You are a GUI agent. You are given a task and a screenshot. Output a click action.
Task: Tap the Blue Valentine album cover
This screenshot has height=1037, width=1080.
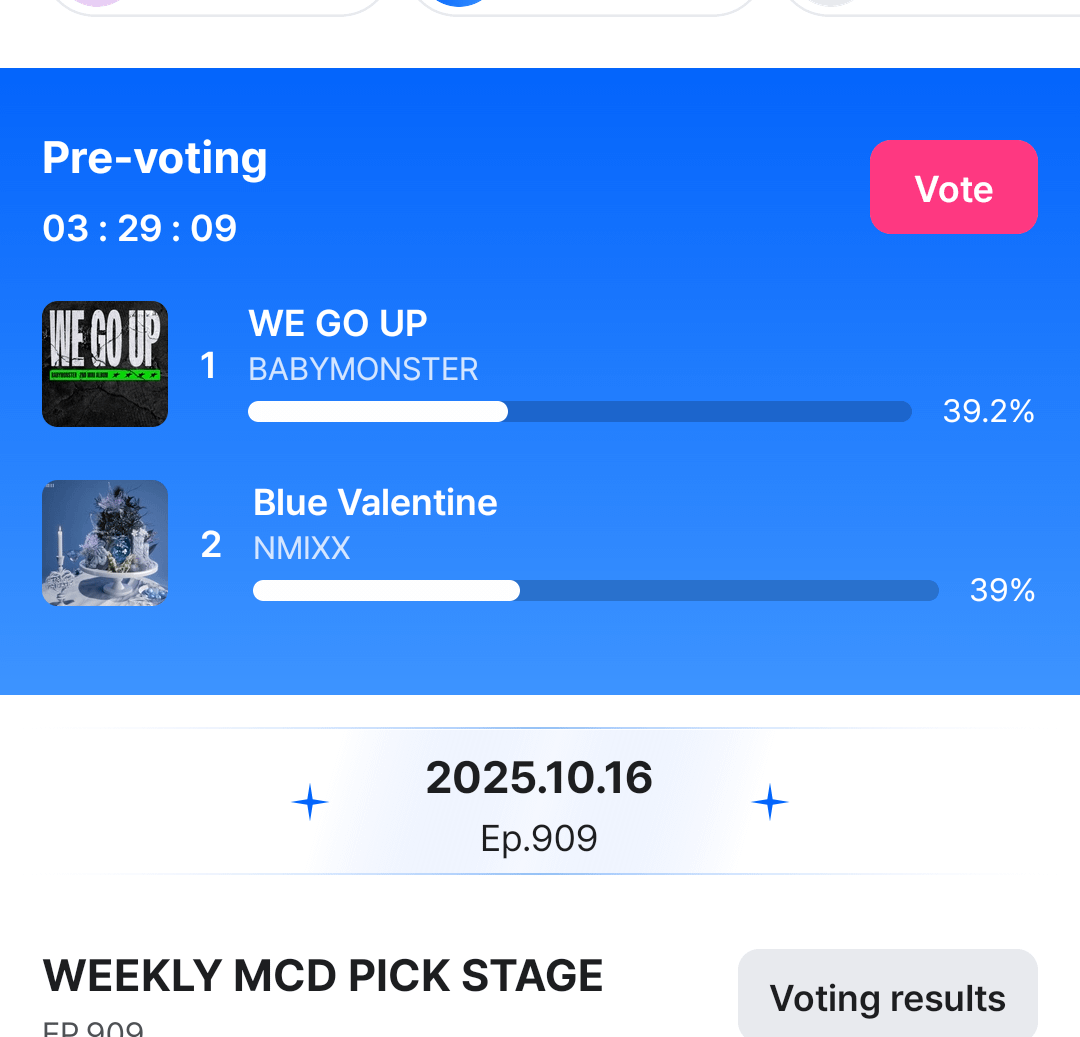(x=105, y=543)
